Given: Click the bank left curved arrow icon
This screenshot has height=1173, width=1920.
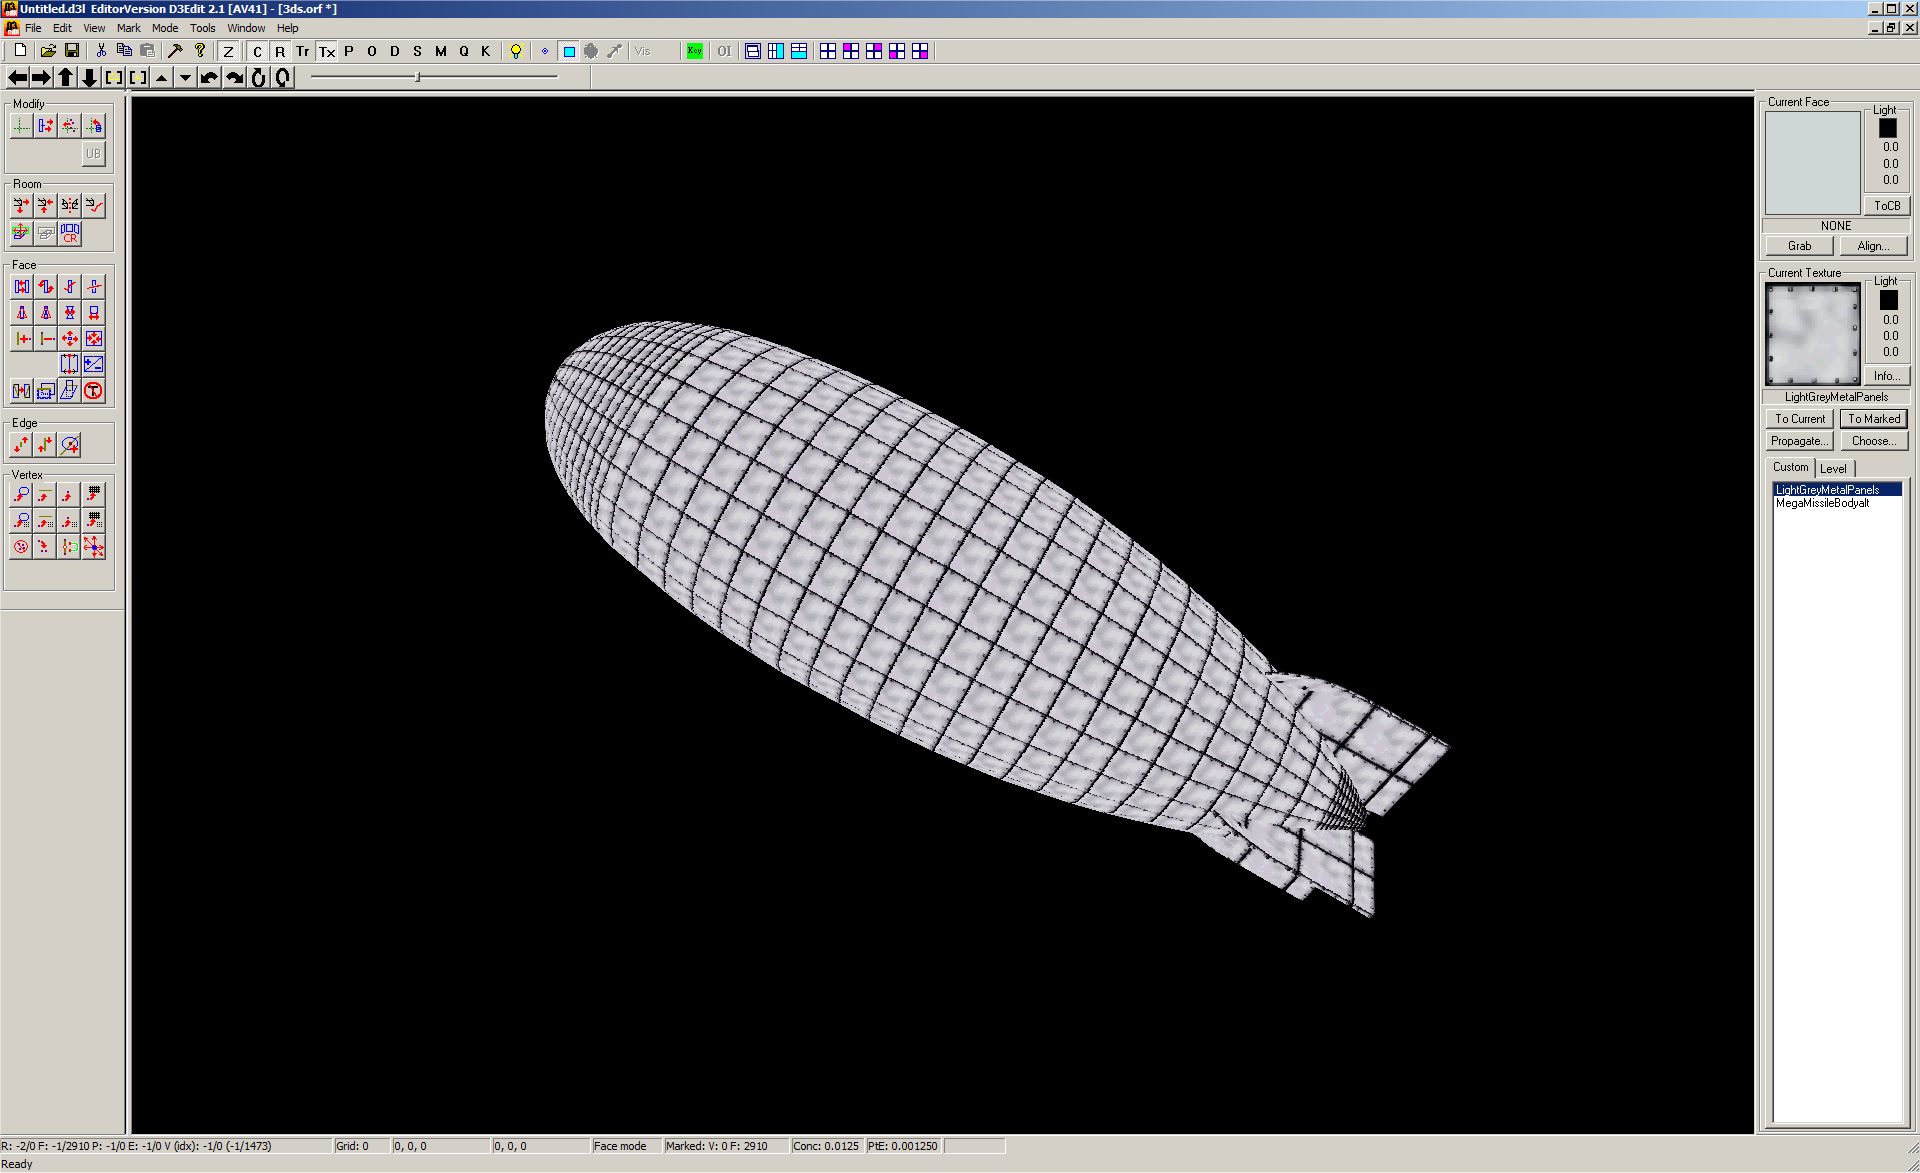Looking at the screenshot, I should tap(209, 77).
